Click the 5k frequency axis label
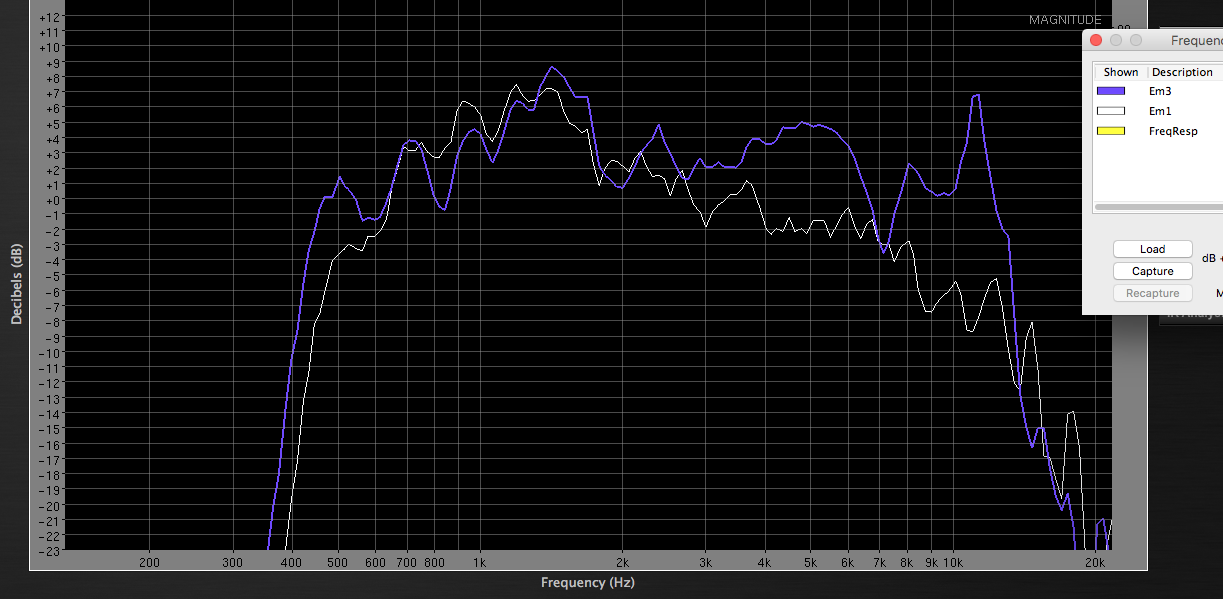 click(810, 563)
